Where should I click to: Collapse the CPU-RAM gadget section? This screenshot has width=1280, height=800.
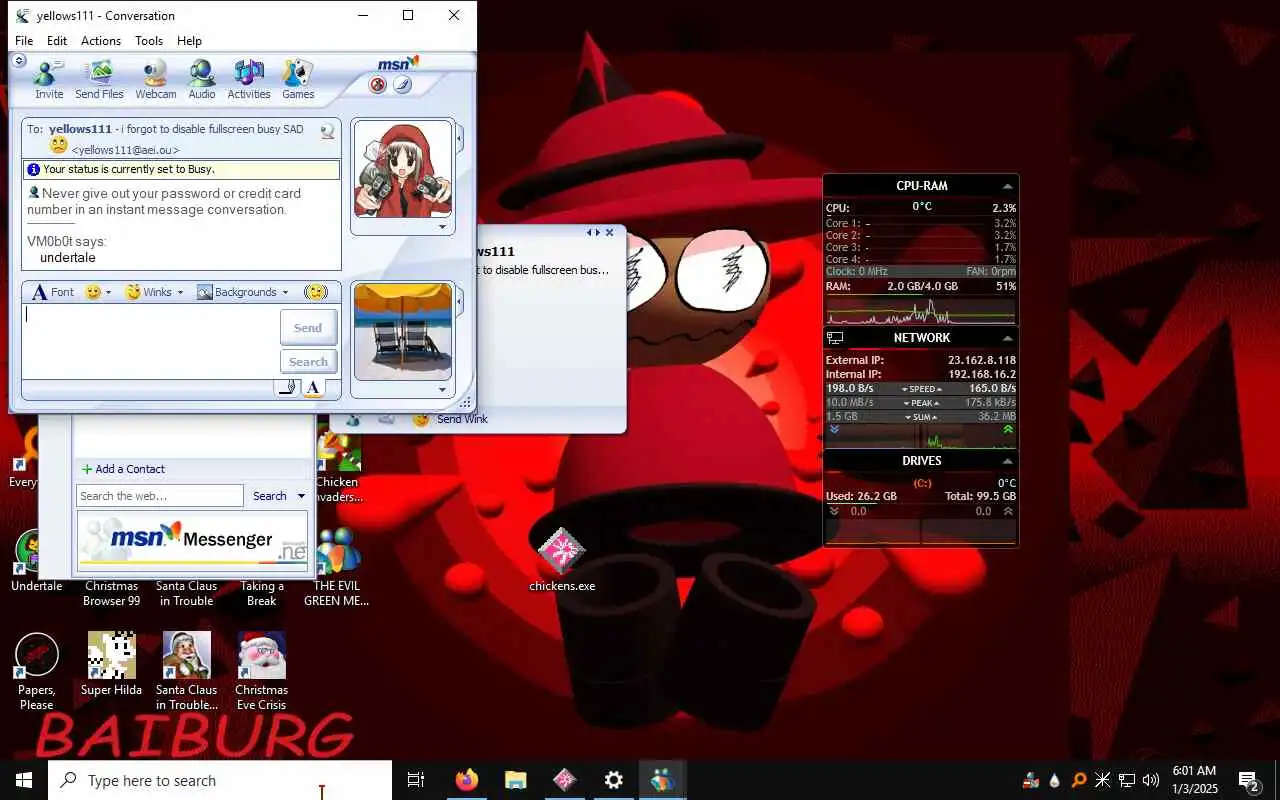pyautogui.click(x=1007, y=186)
